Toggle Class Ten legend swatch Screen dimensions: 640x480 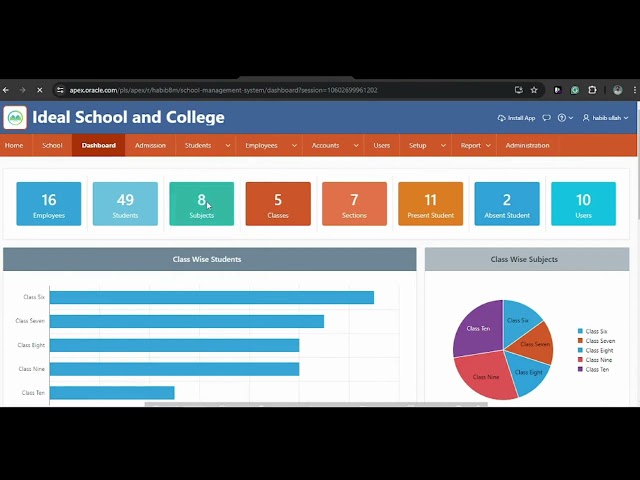[x=580, y=369]
